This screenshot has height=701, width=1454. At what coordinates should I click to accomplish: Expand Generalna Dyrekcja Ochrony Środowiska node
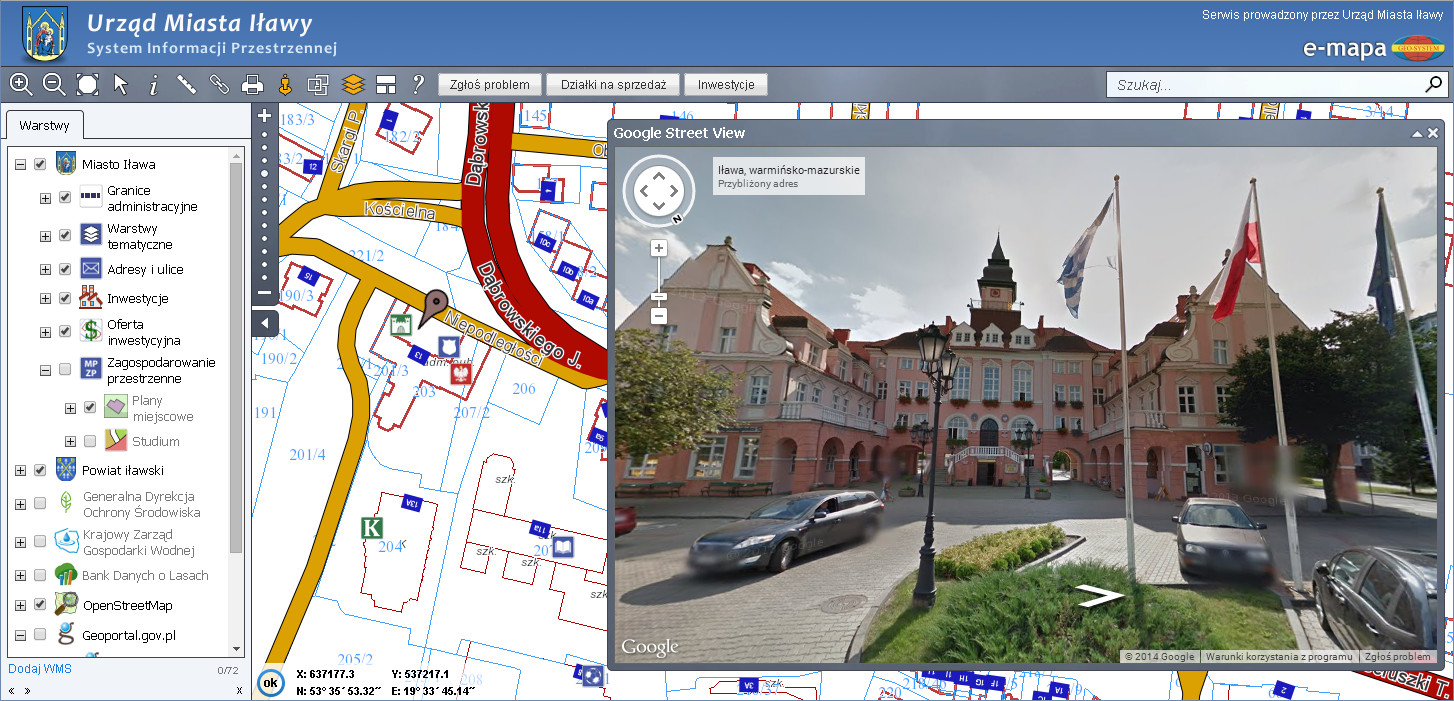[x=20, y=504]
